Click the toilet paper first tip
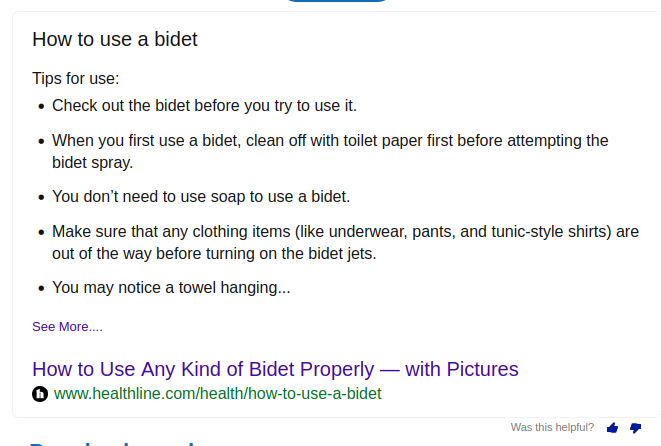 tap(330, 150)
